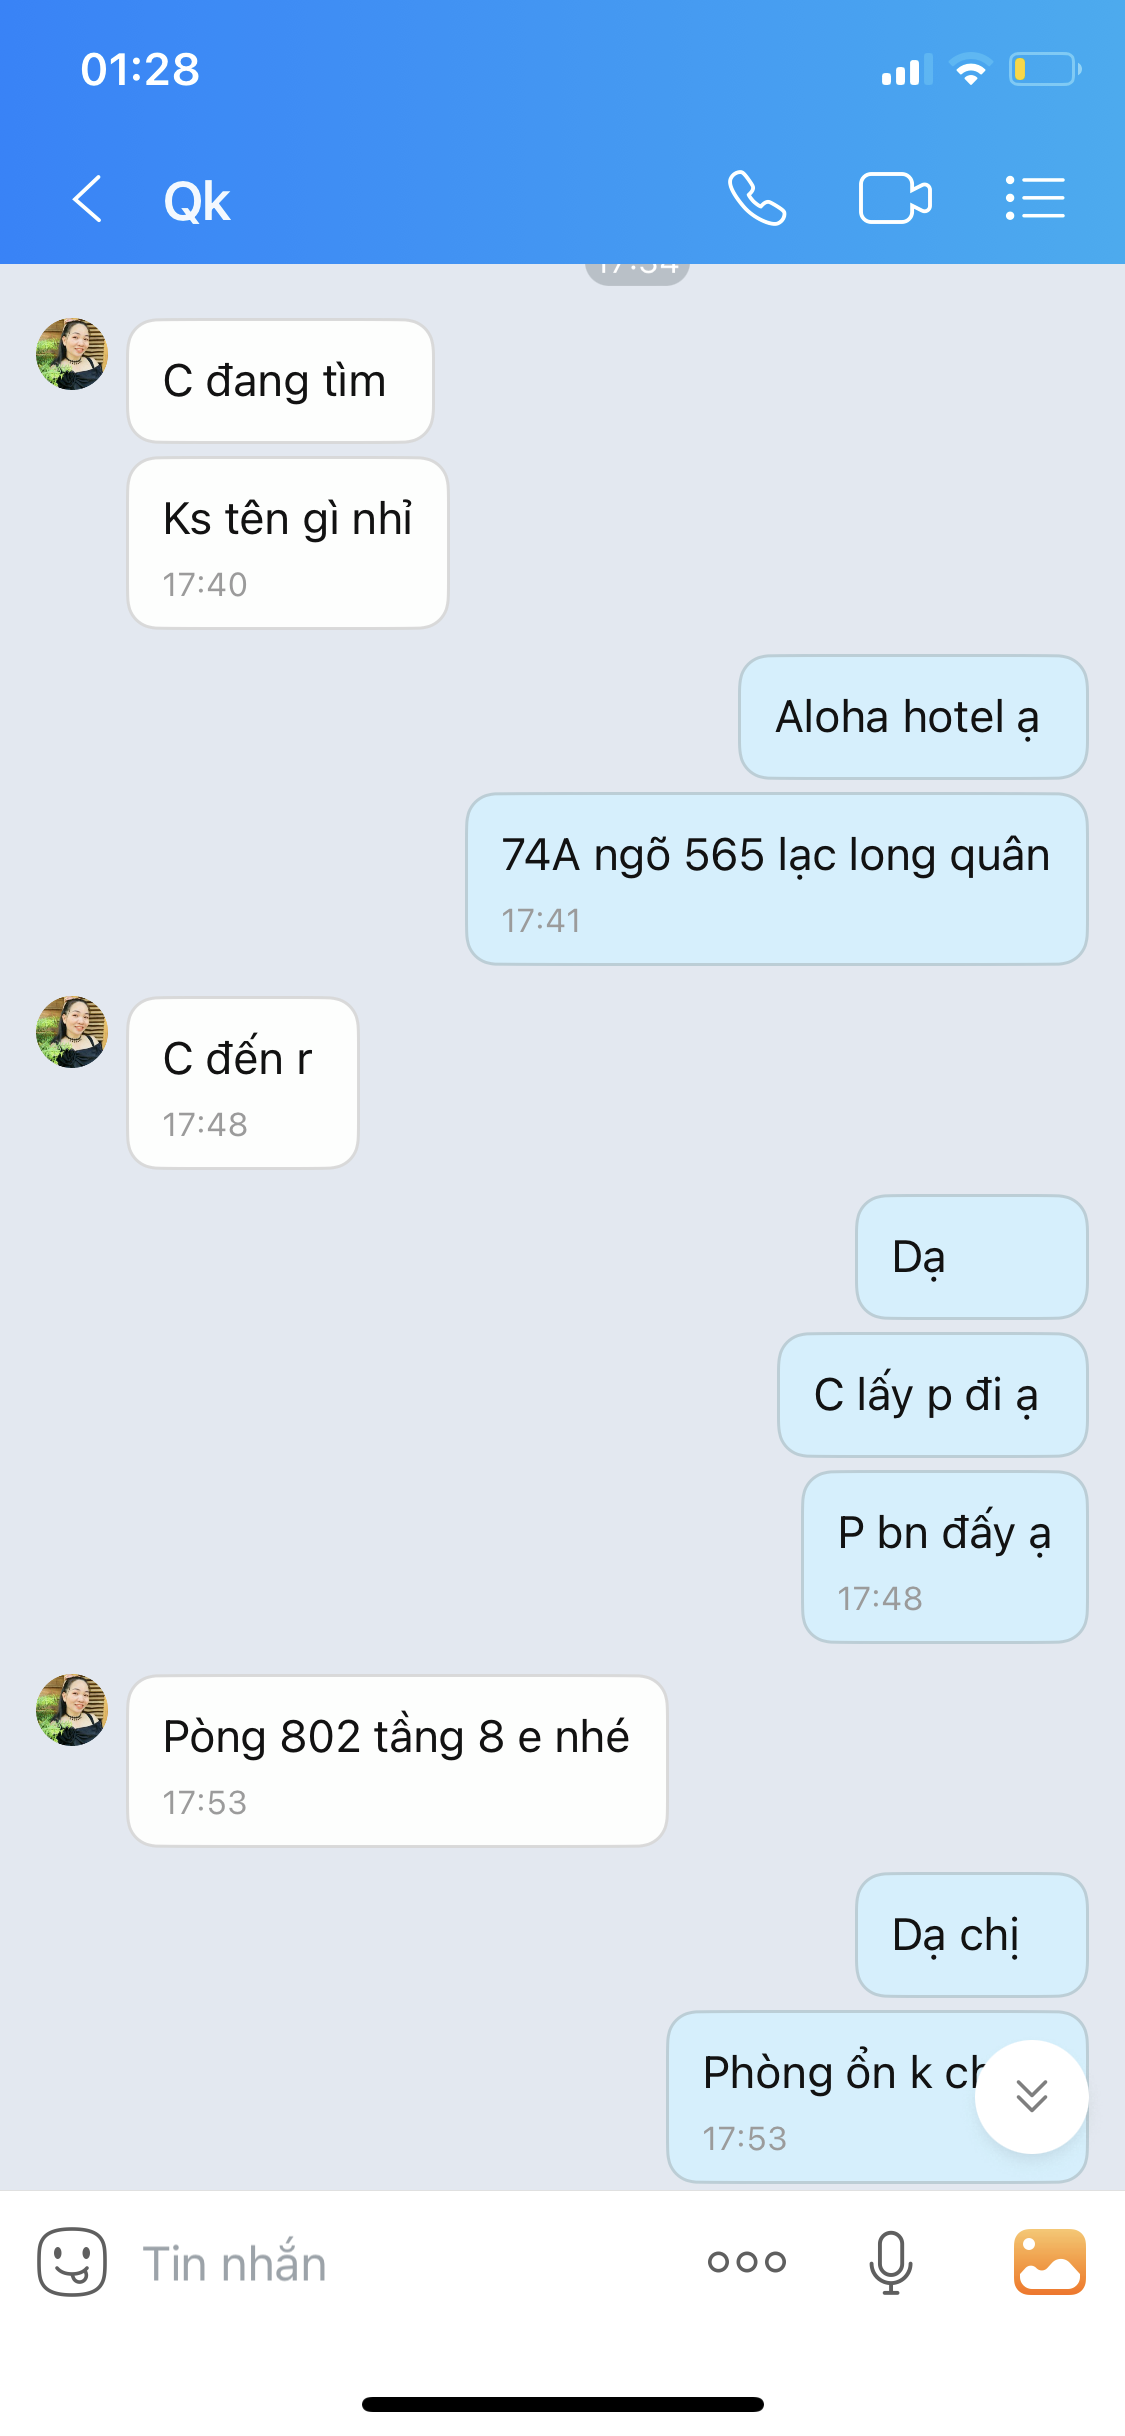Focus the Tin nhắn message field
Image resolution: width=1125 pixels, height=2436 pixels.
[400, 2263]
